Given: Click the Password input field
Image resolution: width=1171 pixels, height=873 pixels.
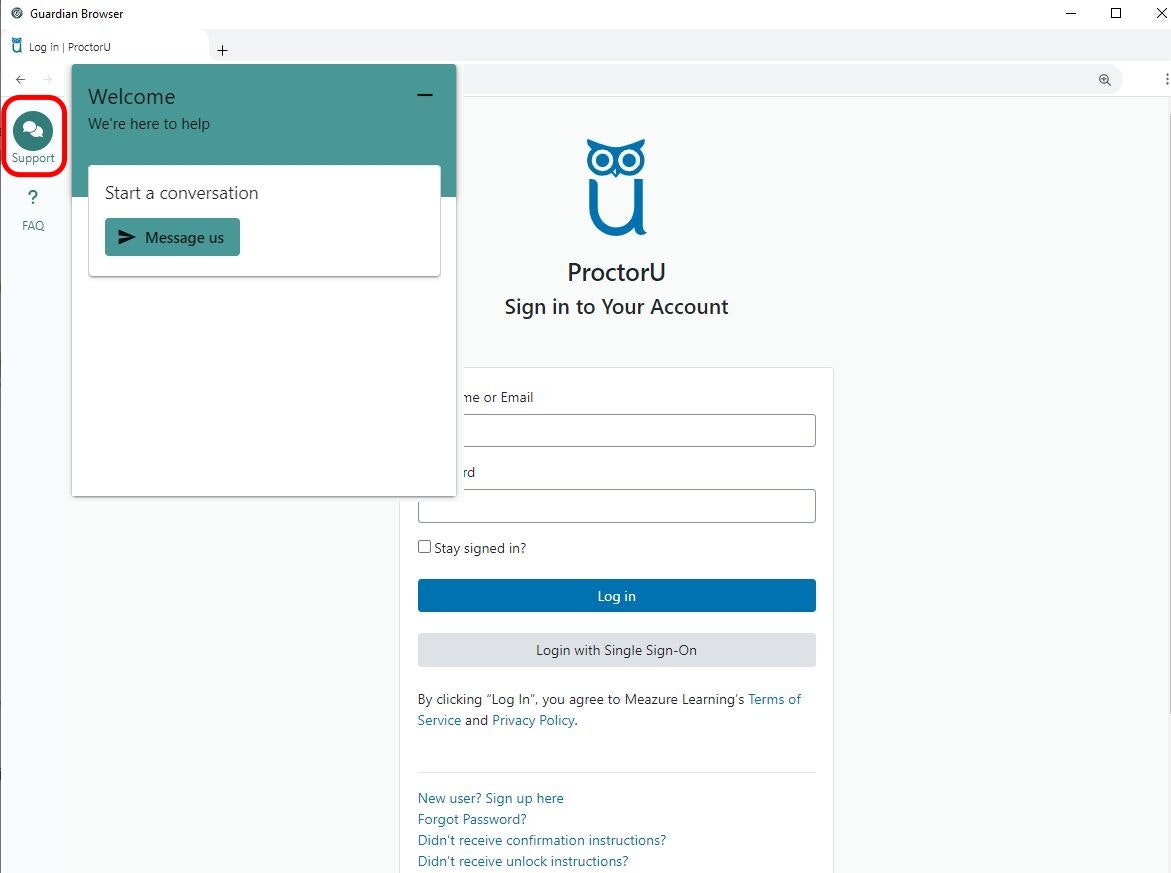Looking at the screenshot, I should (616, 506).
